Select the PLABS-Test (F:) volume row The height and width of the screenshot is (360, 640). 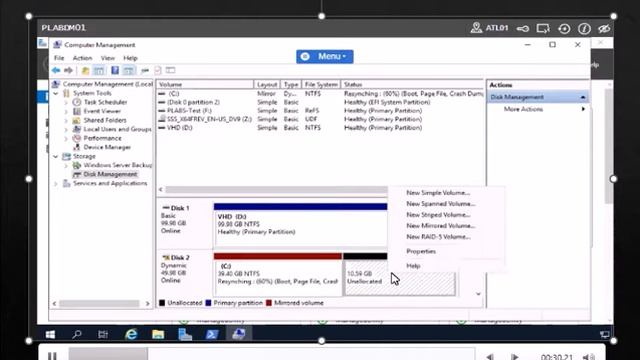pyautogui.click(x=320, y=111)
